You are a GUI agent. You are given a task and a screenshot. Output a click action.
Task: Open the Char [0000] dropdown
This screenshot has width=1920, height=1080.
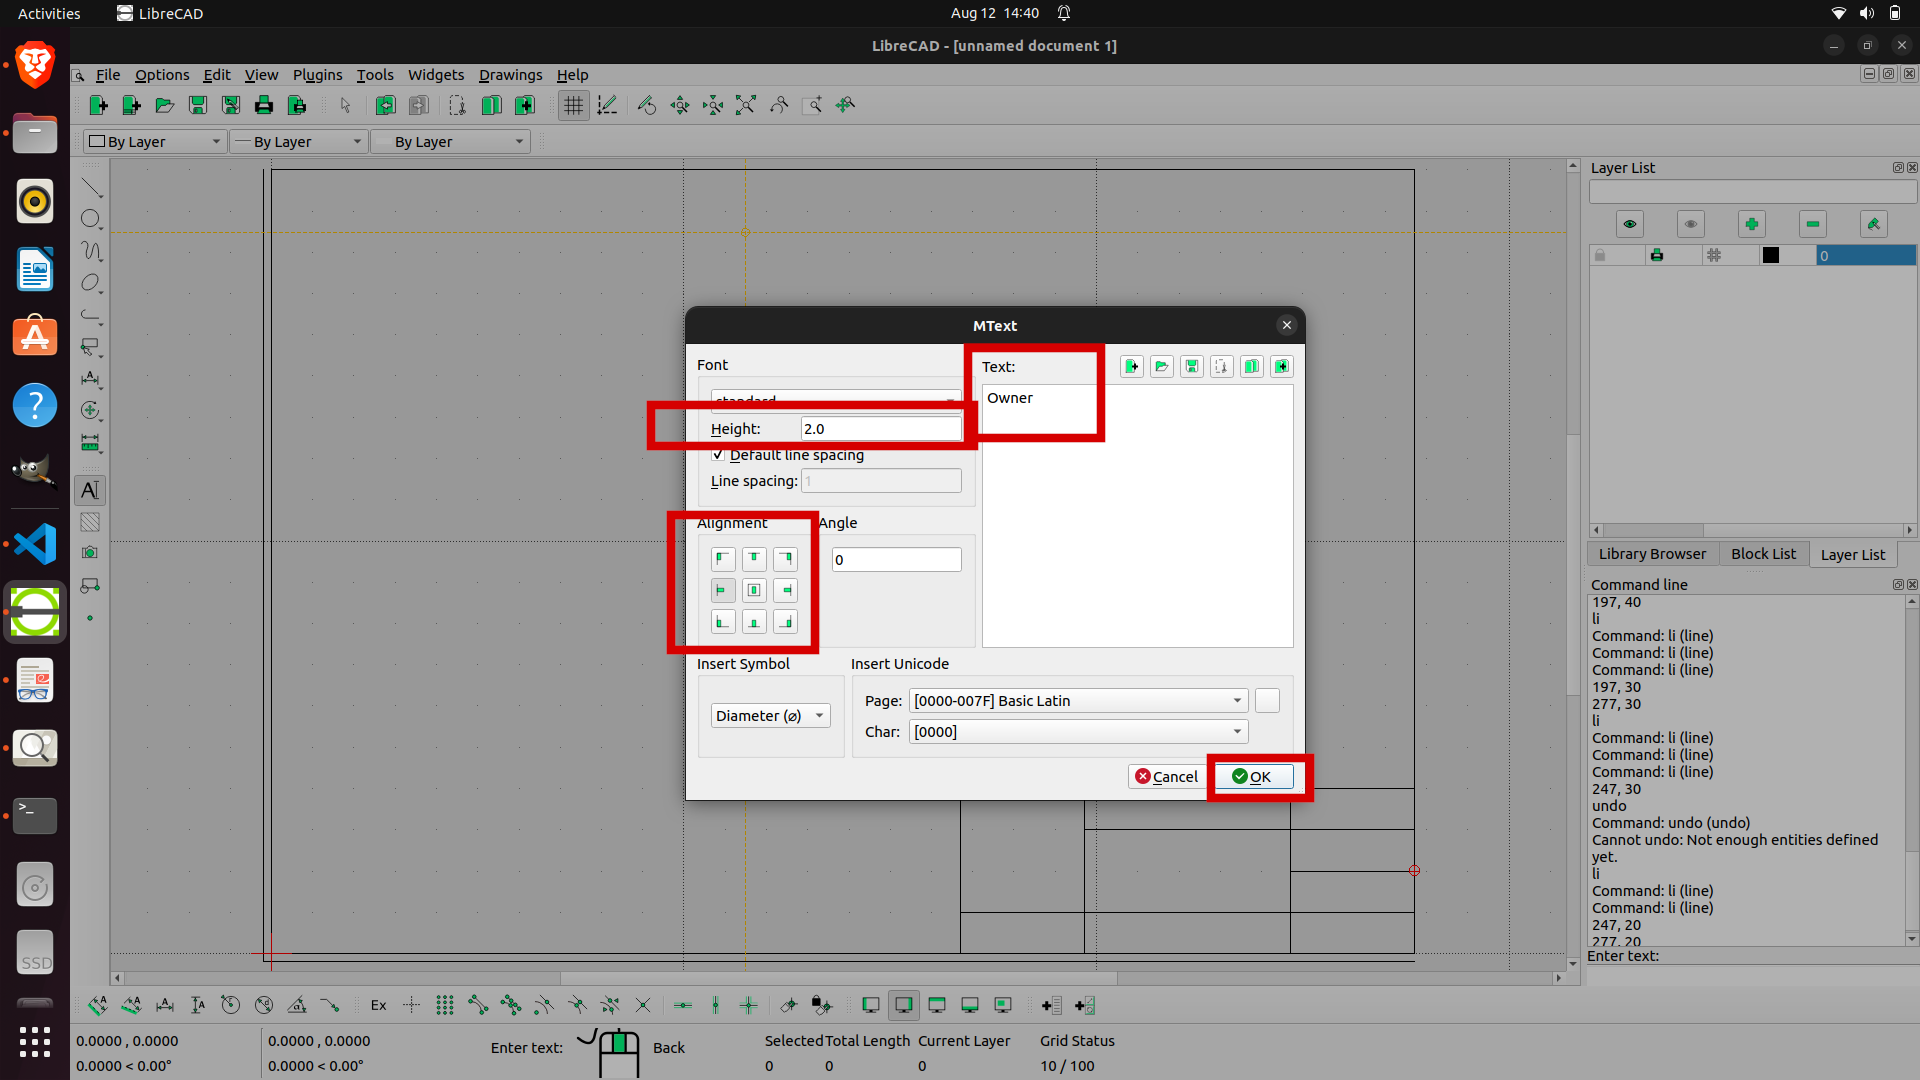(x=1078, y=732)
